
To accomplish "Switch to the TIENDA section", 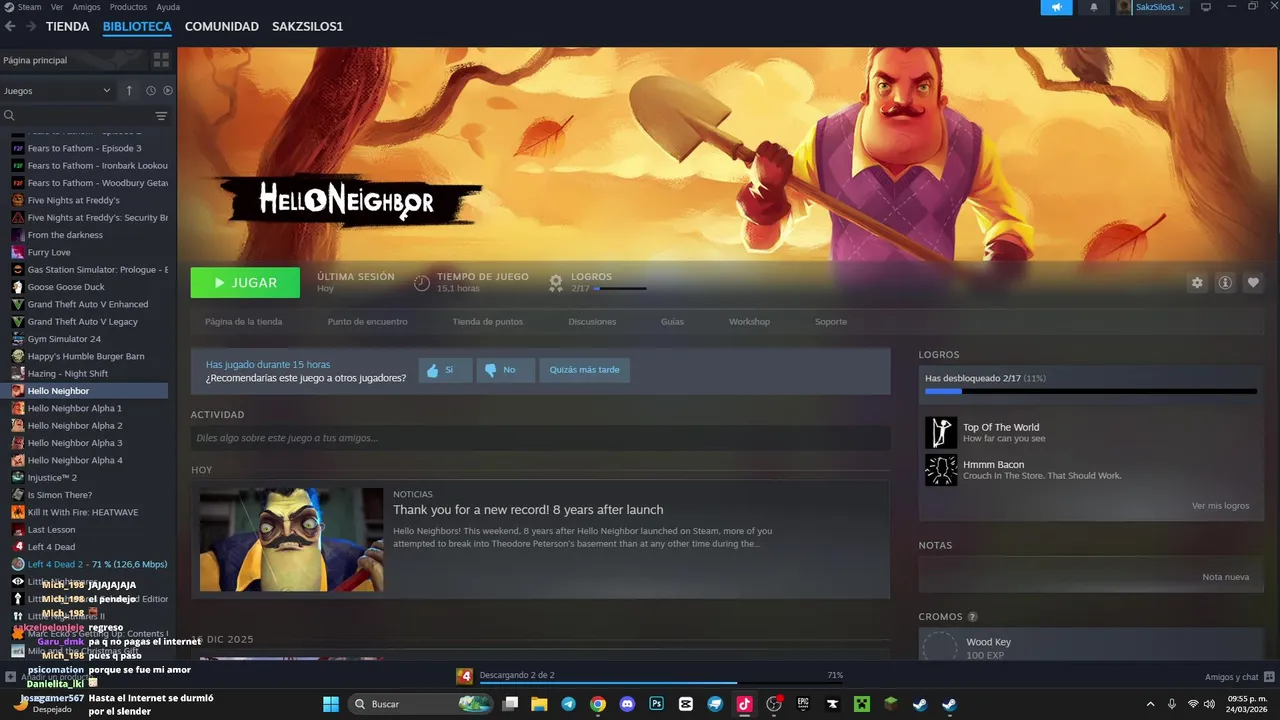I will click(x=68, y=27).
